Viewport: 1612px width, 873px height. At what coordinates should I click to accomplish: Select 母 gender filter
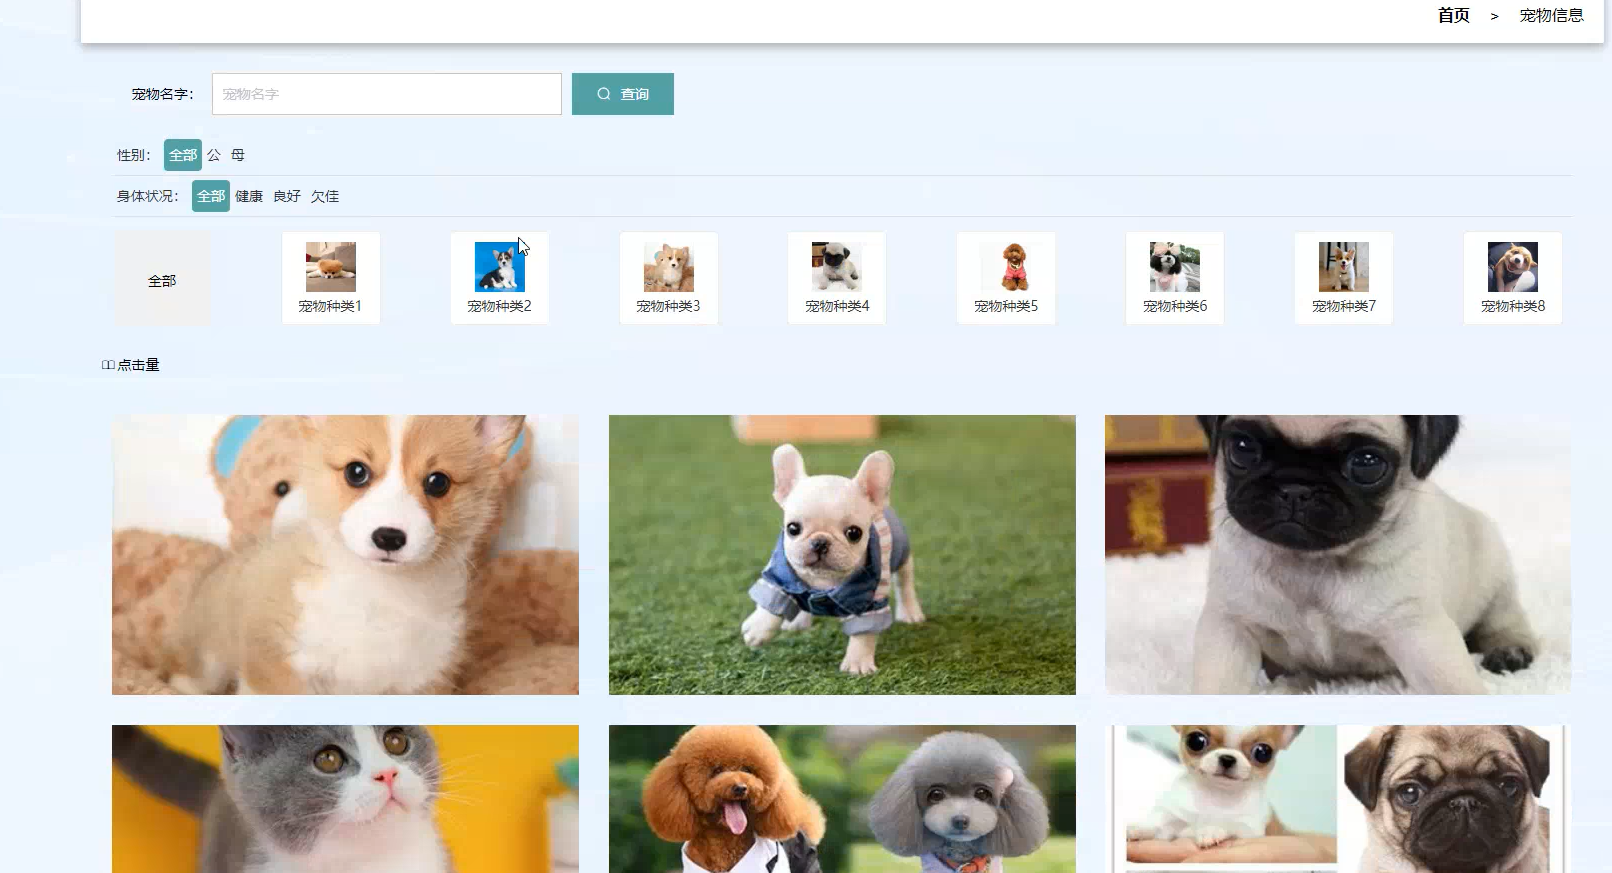(238, 155)
